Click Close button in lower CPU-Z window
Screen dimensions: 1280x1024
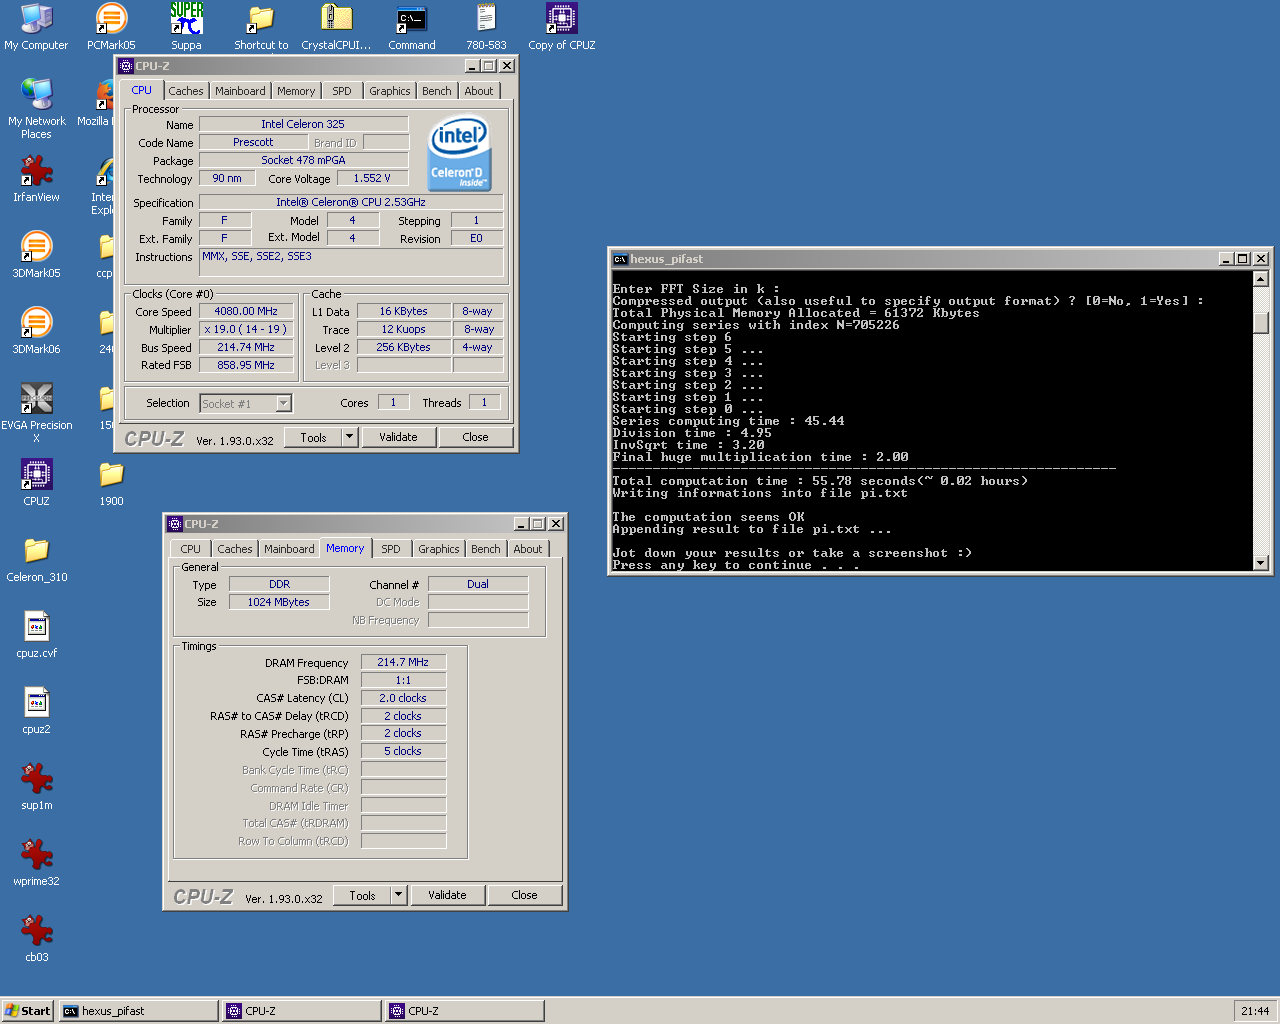point(525,895)
